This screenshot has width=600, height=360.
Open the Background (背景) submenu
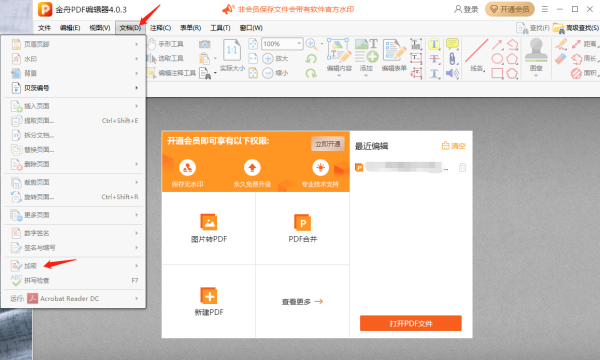[73, 73]
